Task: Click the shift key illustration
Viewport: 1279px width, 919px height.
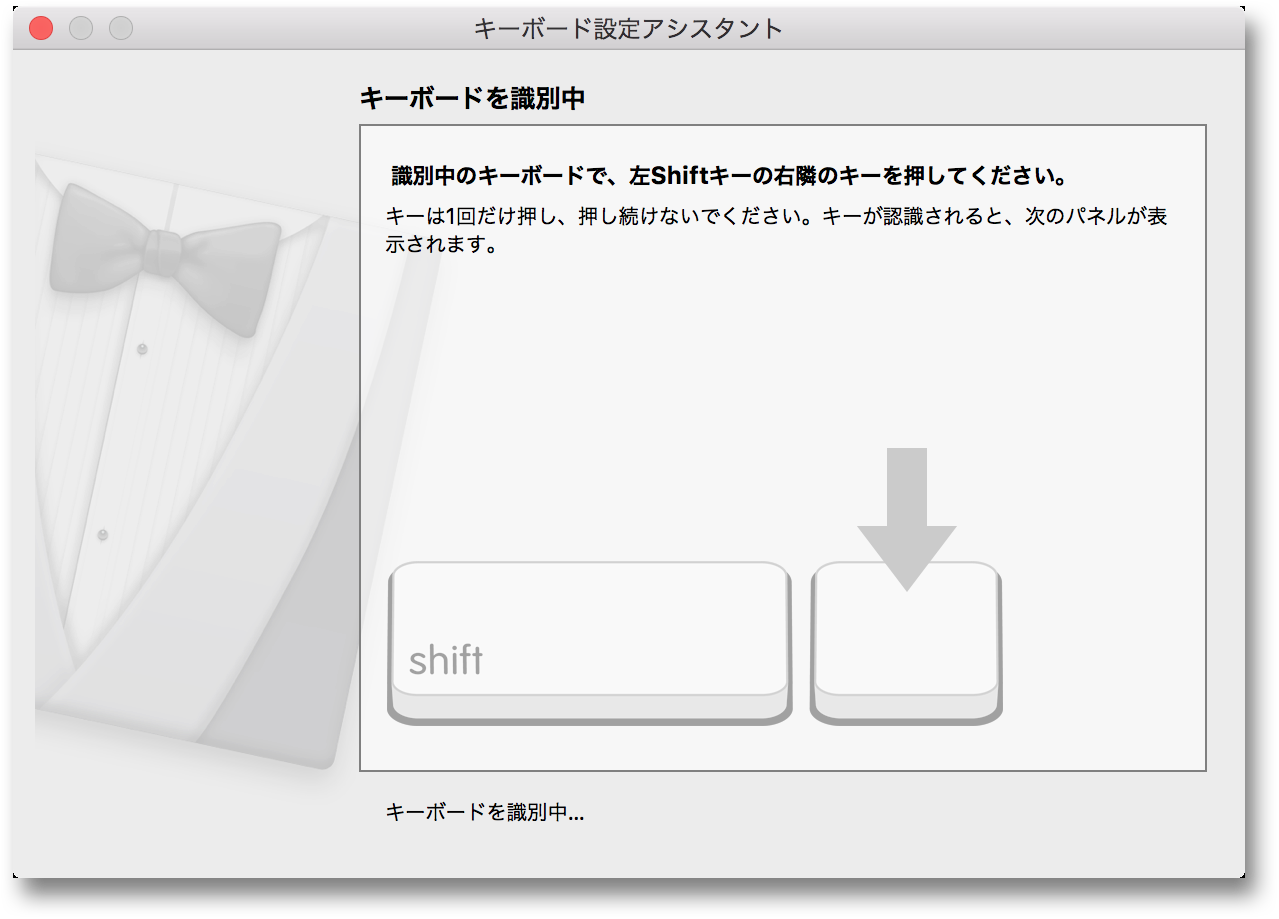Action: tap(590, 643)
